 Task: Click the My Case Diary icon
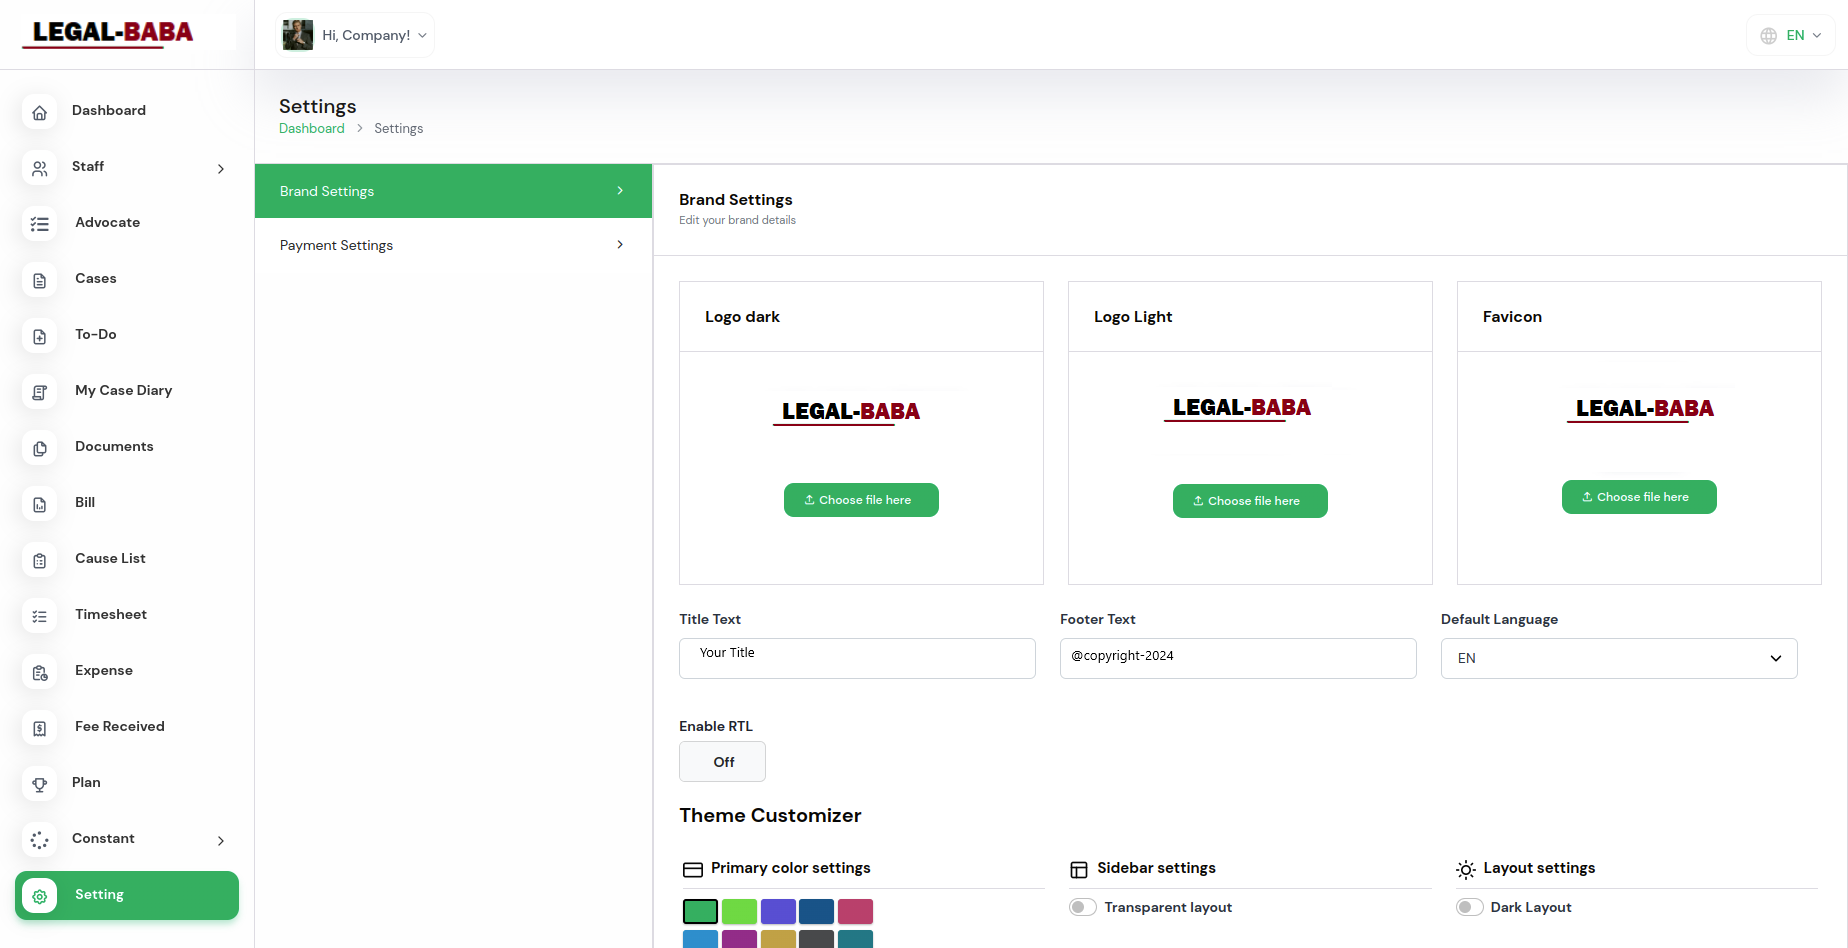(x=40, y=392)
